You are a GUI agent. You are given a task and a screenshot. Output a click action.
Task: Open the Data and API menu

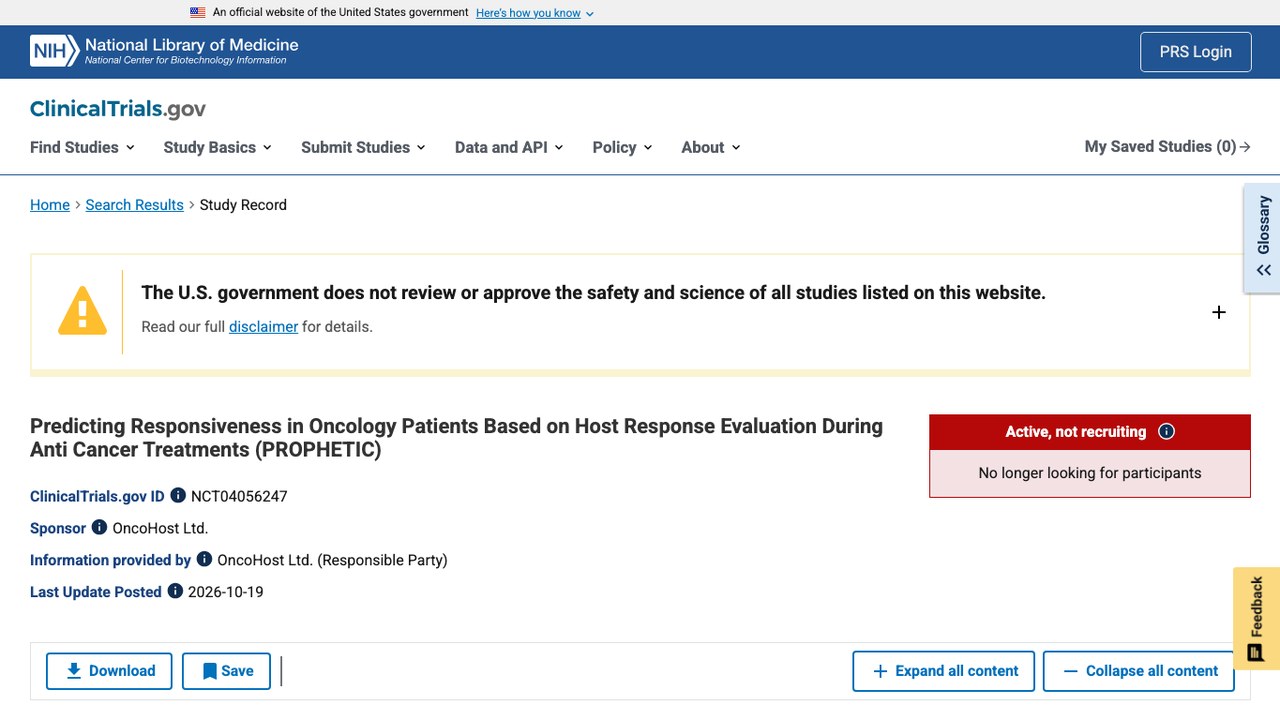point(509,147)
